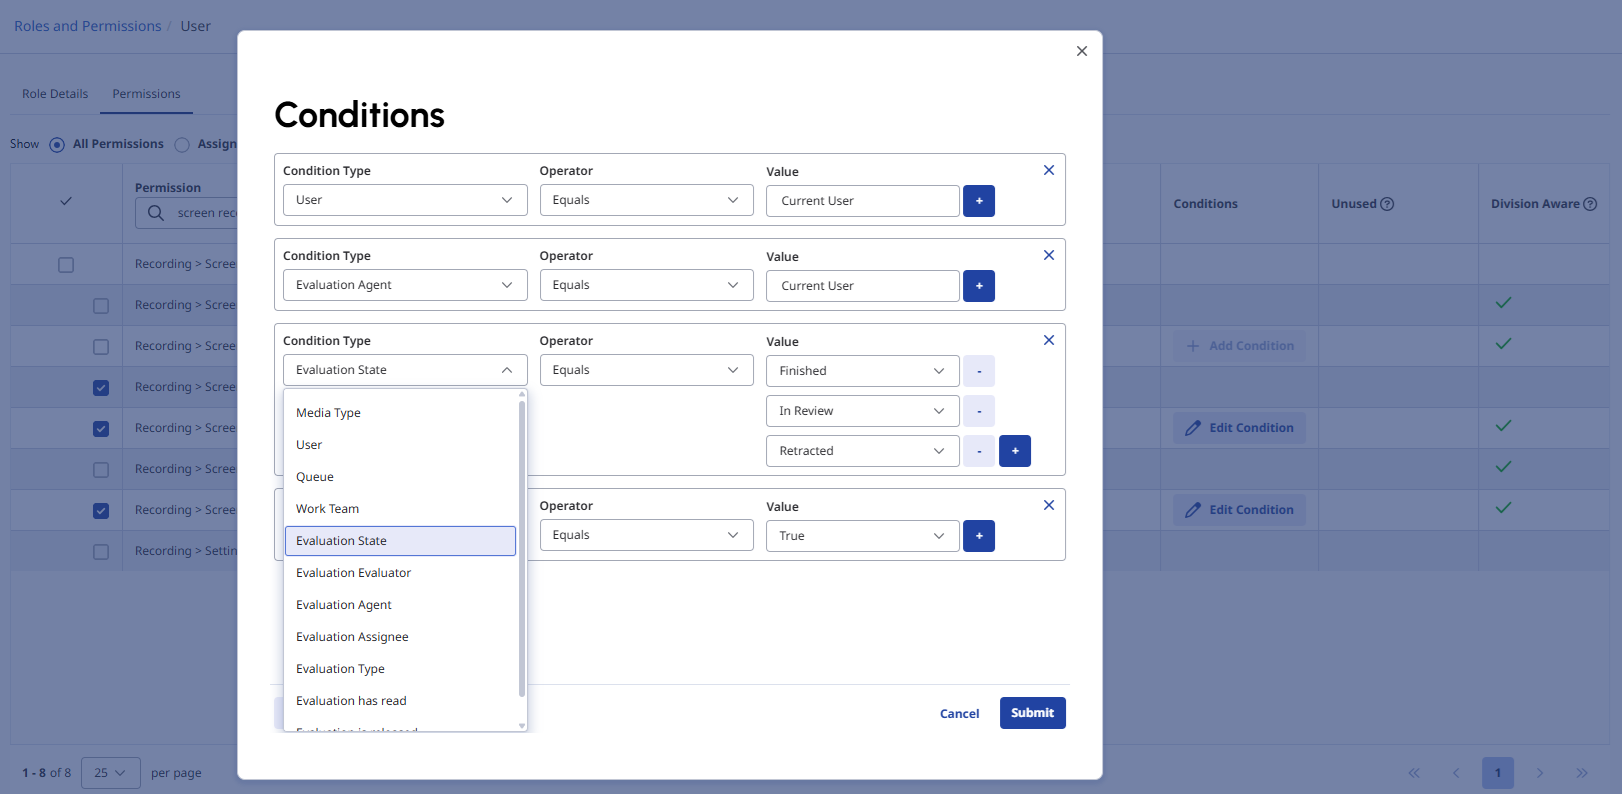
Task: Submit the conditions
Action: pos(1032,713)
